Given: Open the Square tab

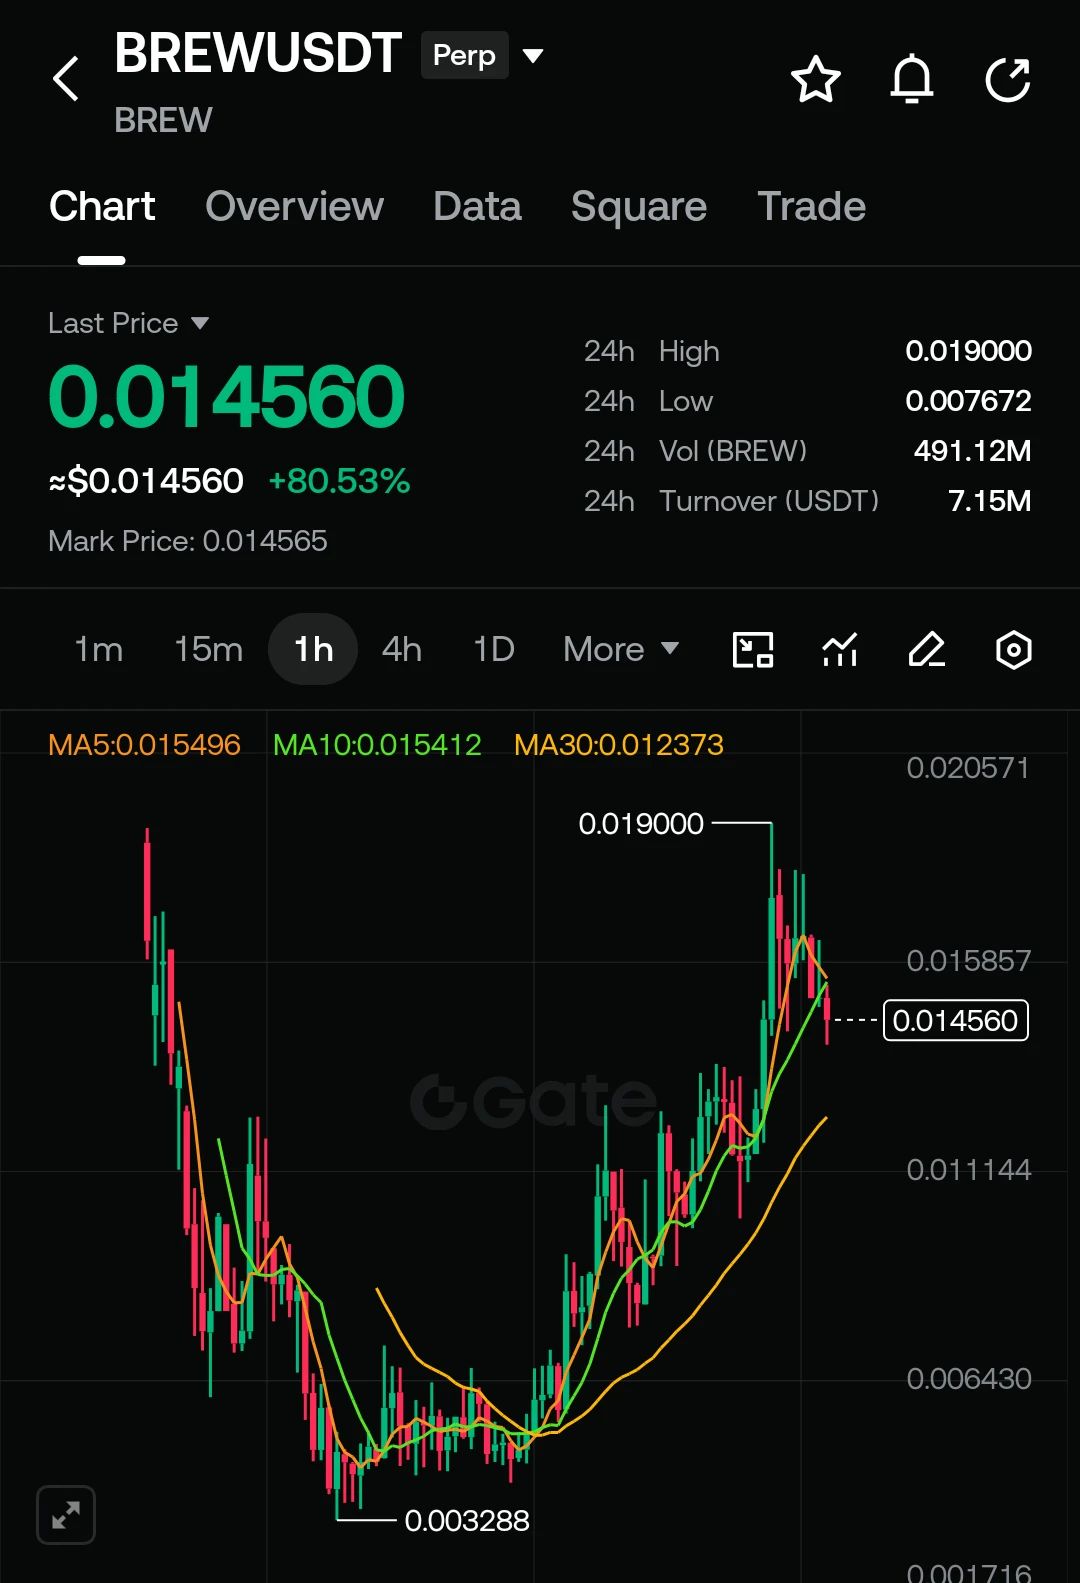Looking at the screenshot, I should tap(639, 207).
